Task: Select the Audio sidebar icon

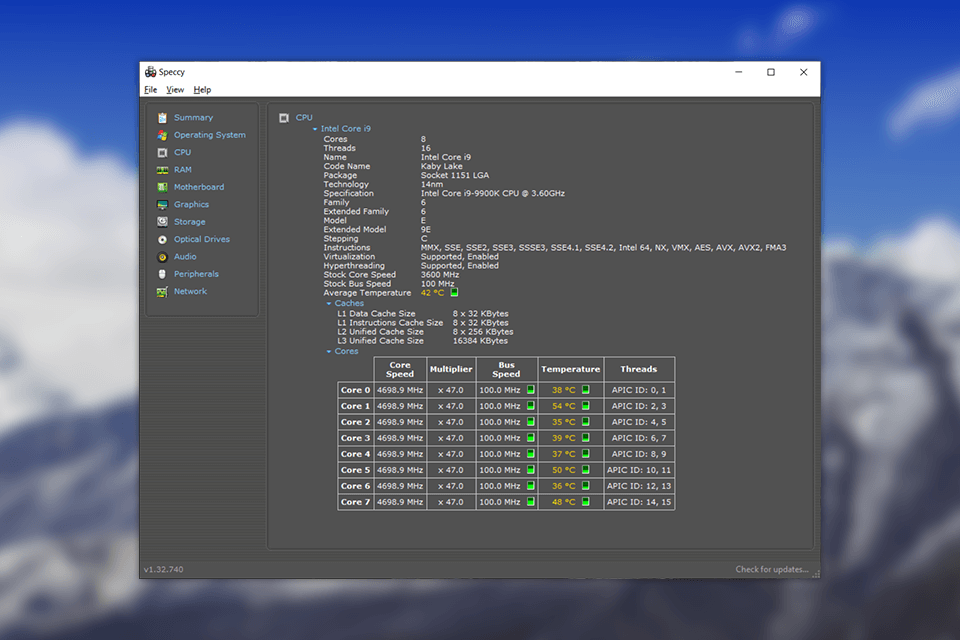Action: [162, 256]
